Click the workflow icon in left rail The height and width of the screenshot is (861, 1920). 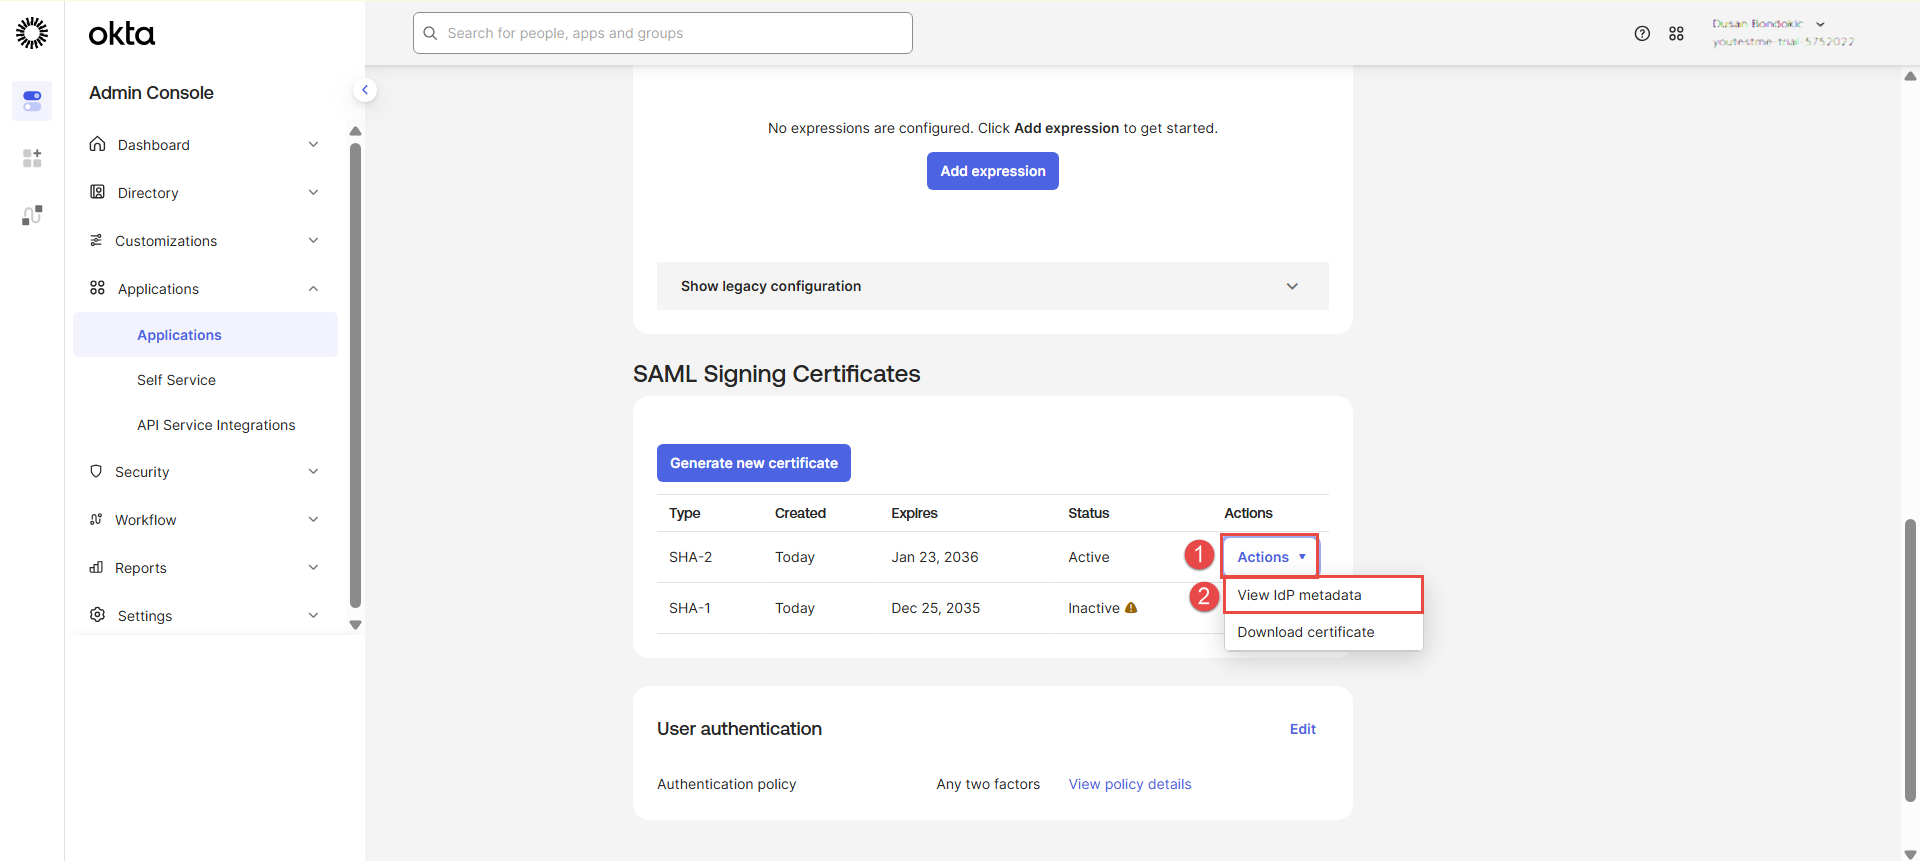tap(32, 215)
